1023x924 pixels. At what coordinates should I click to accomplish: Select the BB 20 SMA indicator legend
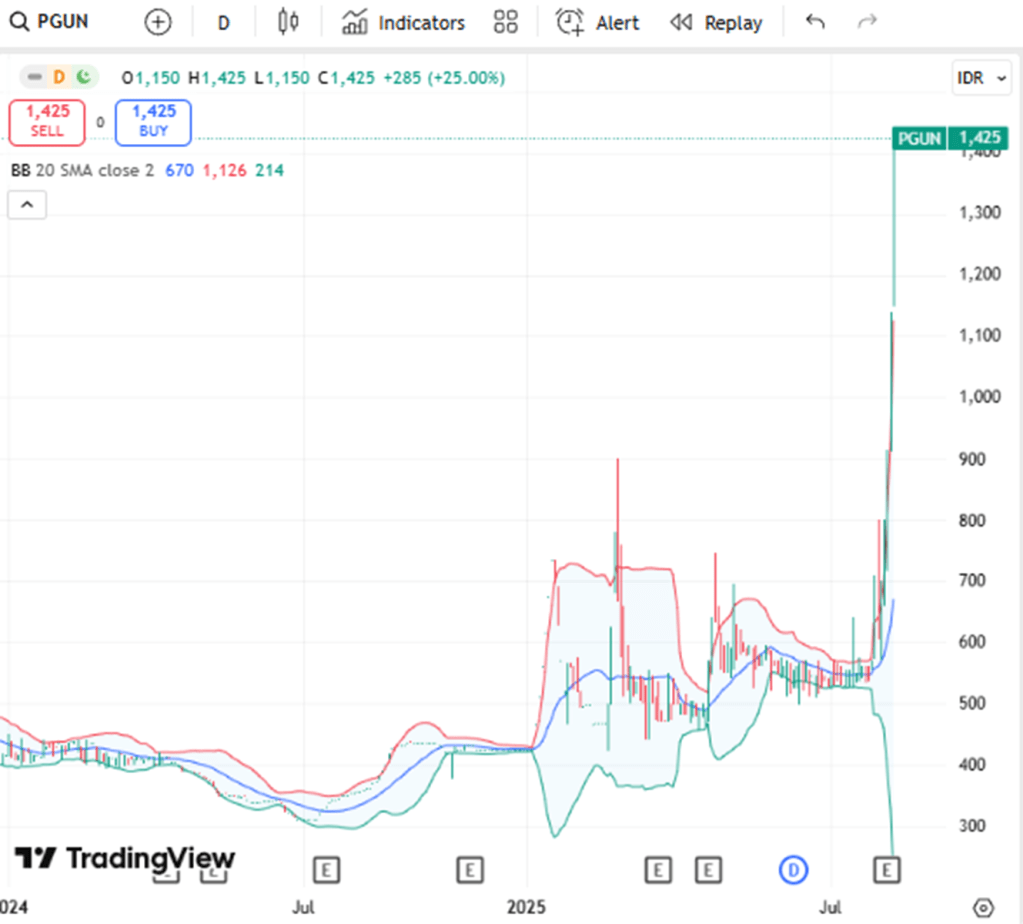[x=82, y=171]
